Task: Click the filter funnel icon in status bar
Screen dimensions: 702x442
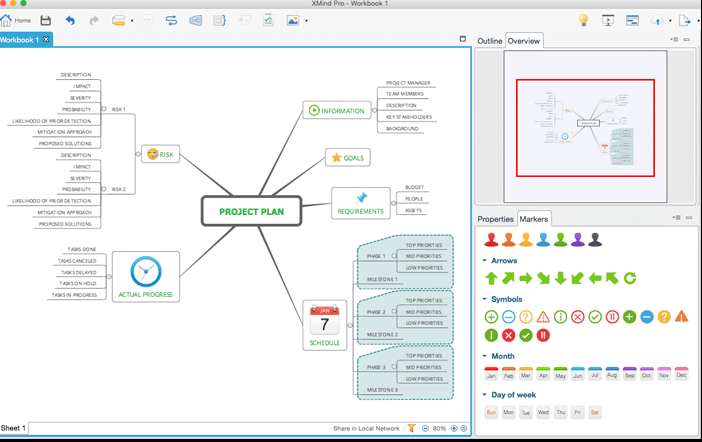Action: click(x=411, y=428)
